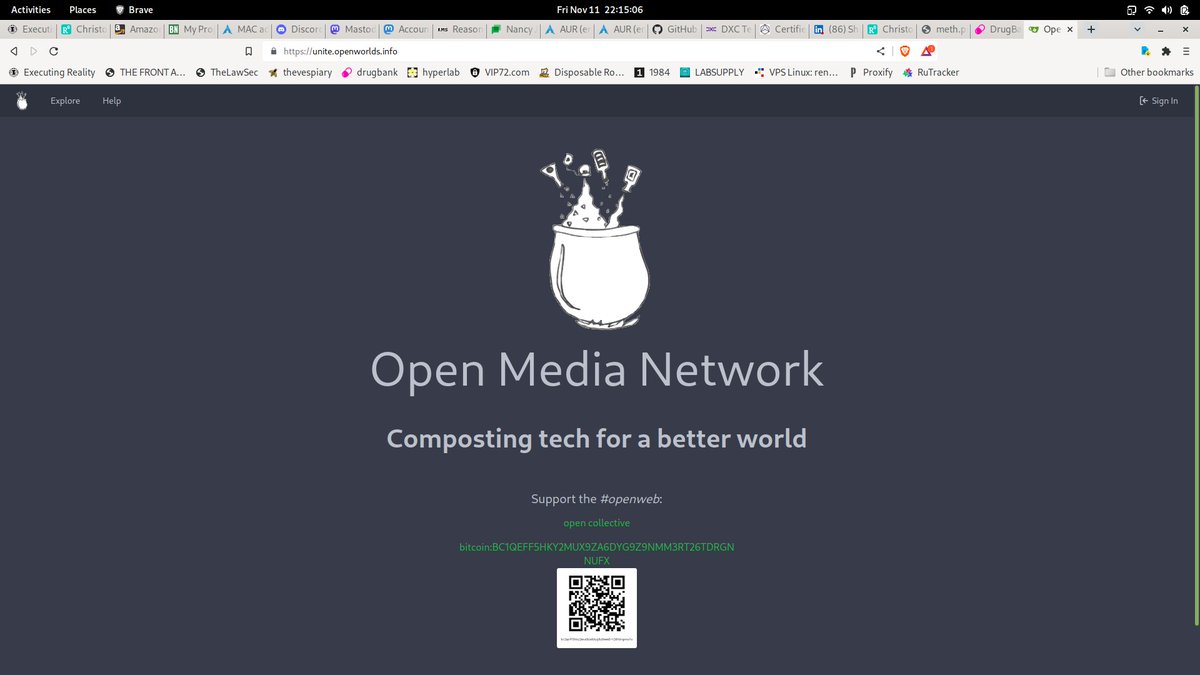Switch to the GitHub tab
This screenshot has height=675, width=1200.
(670, 30)
